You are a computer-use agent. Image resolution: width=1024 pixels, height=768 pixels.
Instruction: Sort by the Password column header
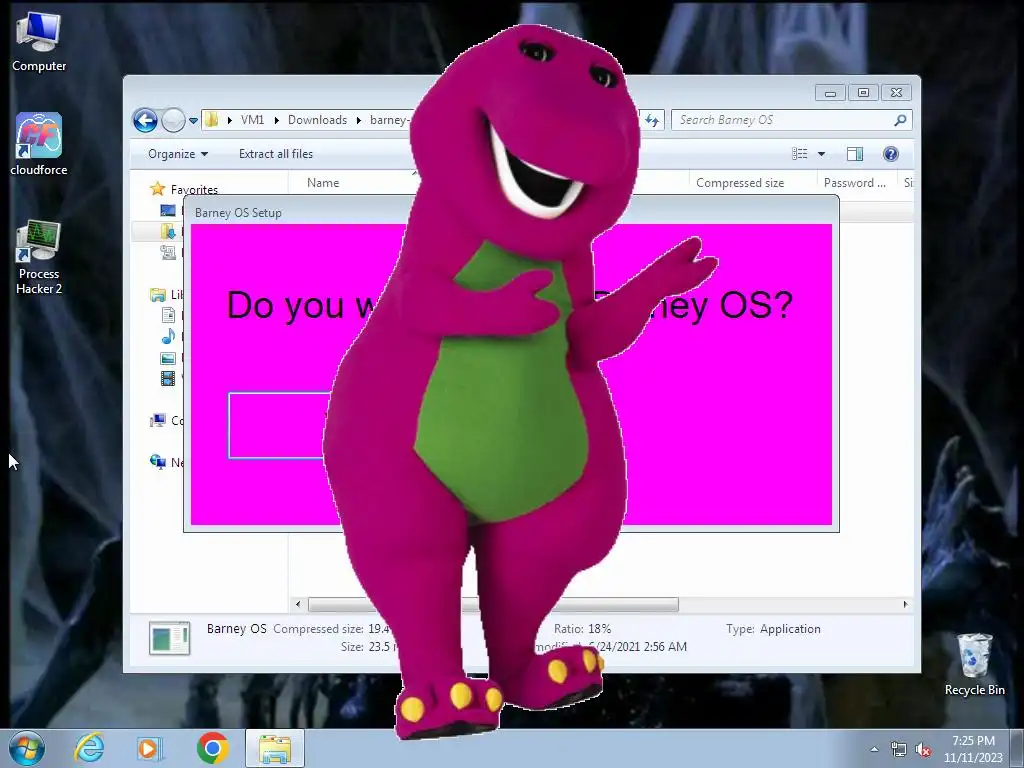click(855, 183)
